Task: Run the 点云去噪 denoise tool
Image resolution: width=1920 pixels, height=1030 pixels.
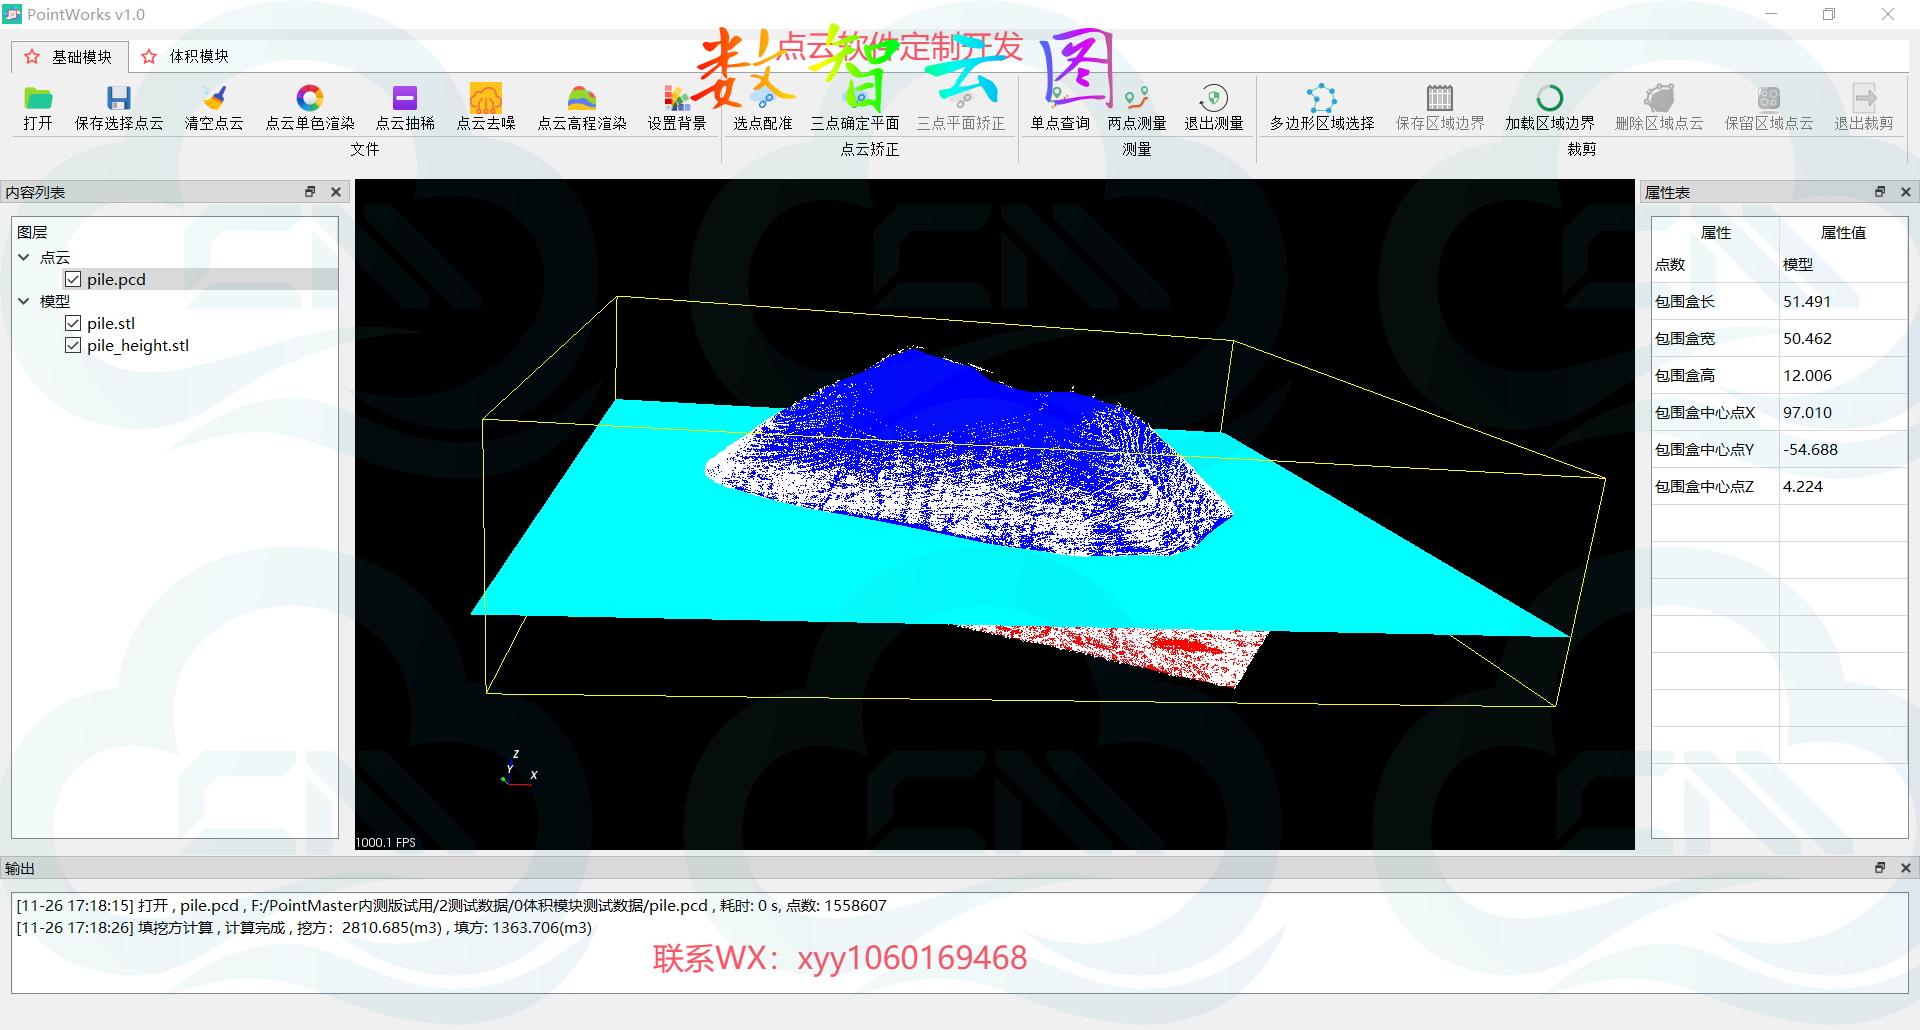Action: 486,99
